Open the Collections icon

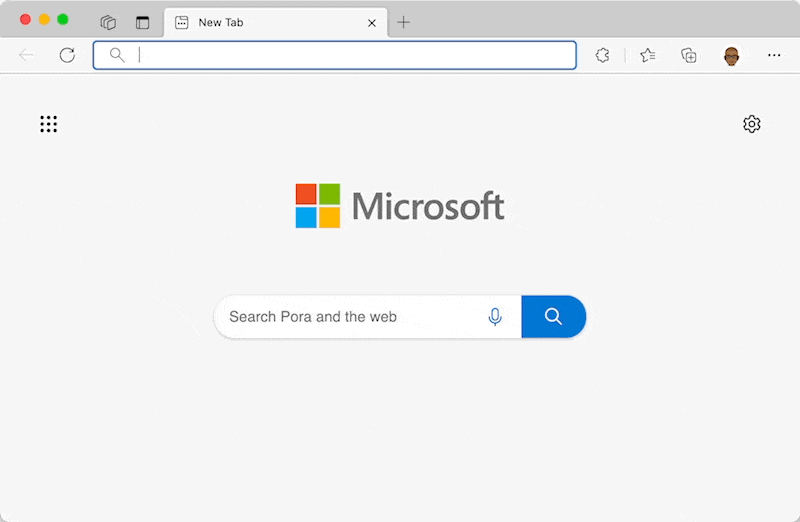tap(689, 55)
